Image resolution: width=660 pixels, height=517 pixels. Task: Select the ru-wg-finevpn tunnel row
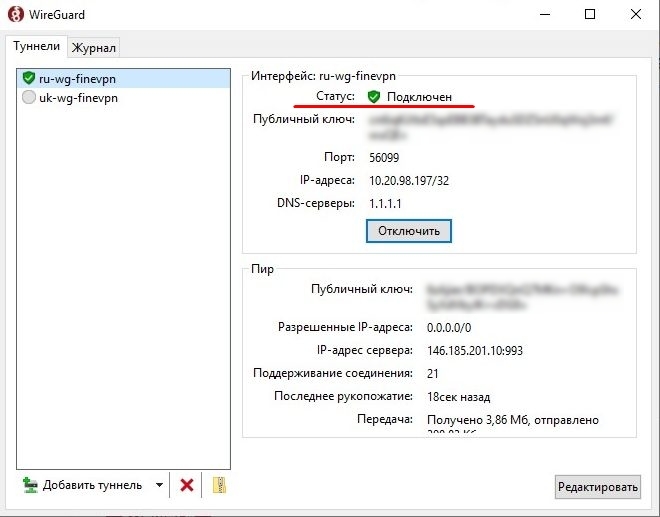click(x=124, y=78)
